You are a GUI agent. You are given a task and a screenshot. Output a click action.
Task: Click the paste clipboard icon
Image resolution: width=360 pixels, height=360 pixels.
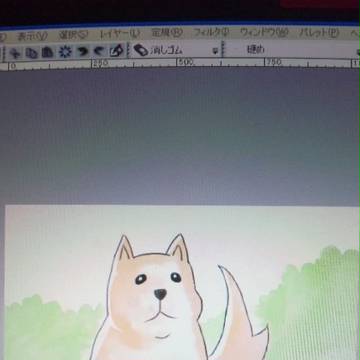tap(47, 52)
